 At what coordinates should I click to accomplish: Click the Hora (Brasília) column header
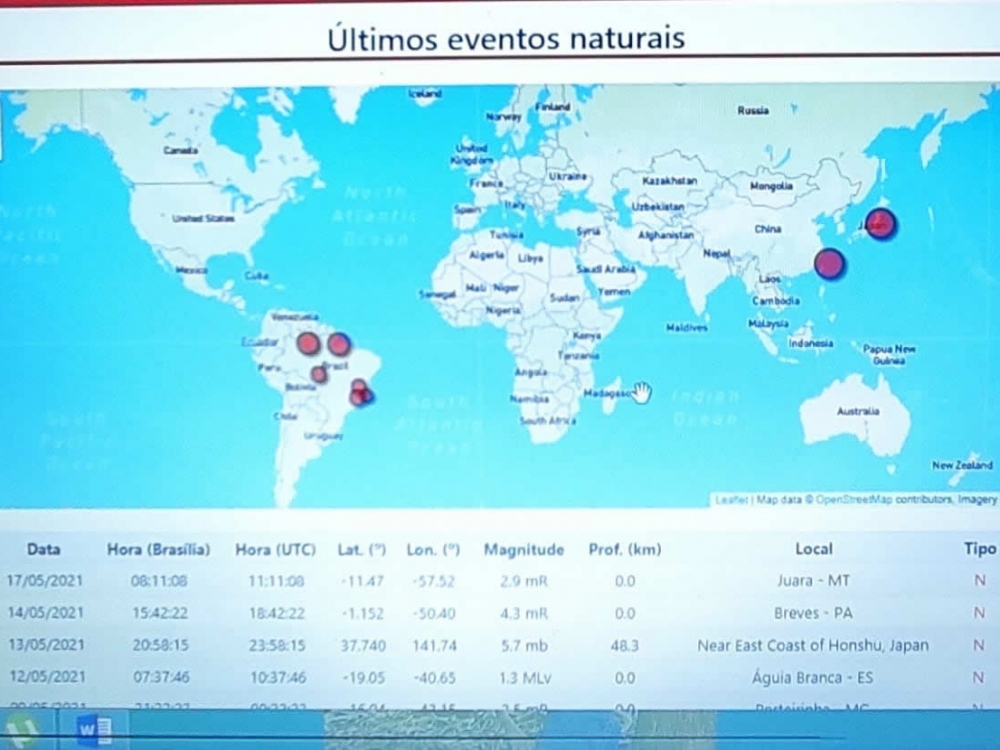(158, 549)
